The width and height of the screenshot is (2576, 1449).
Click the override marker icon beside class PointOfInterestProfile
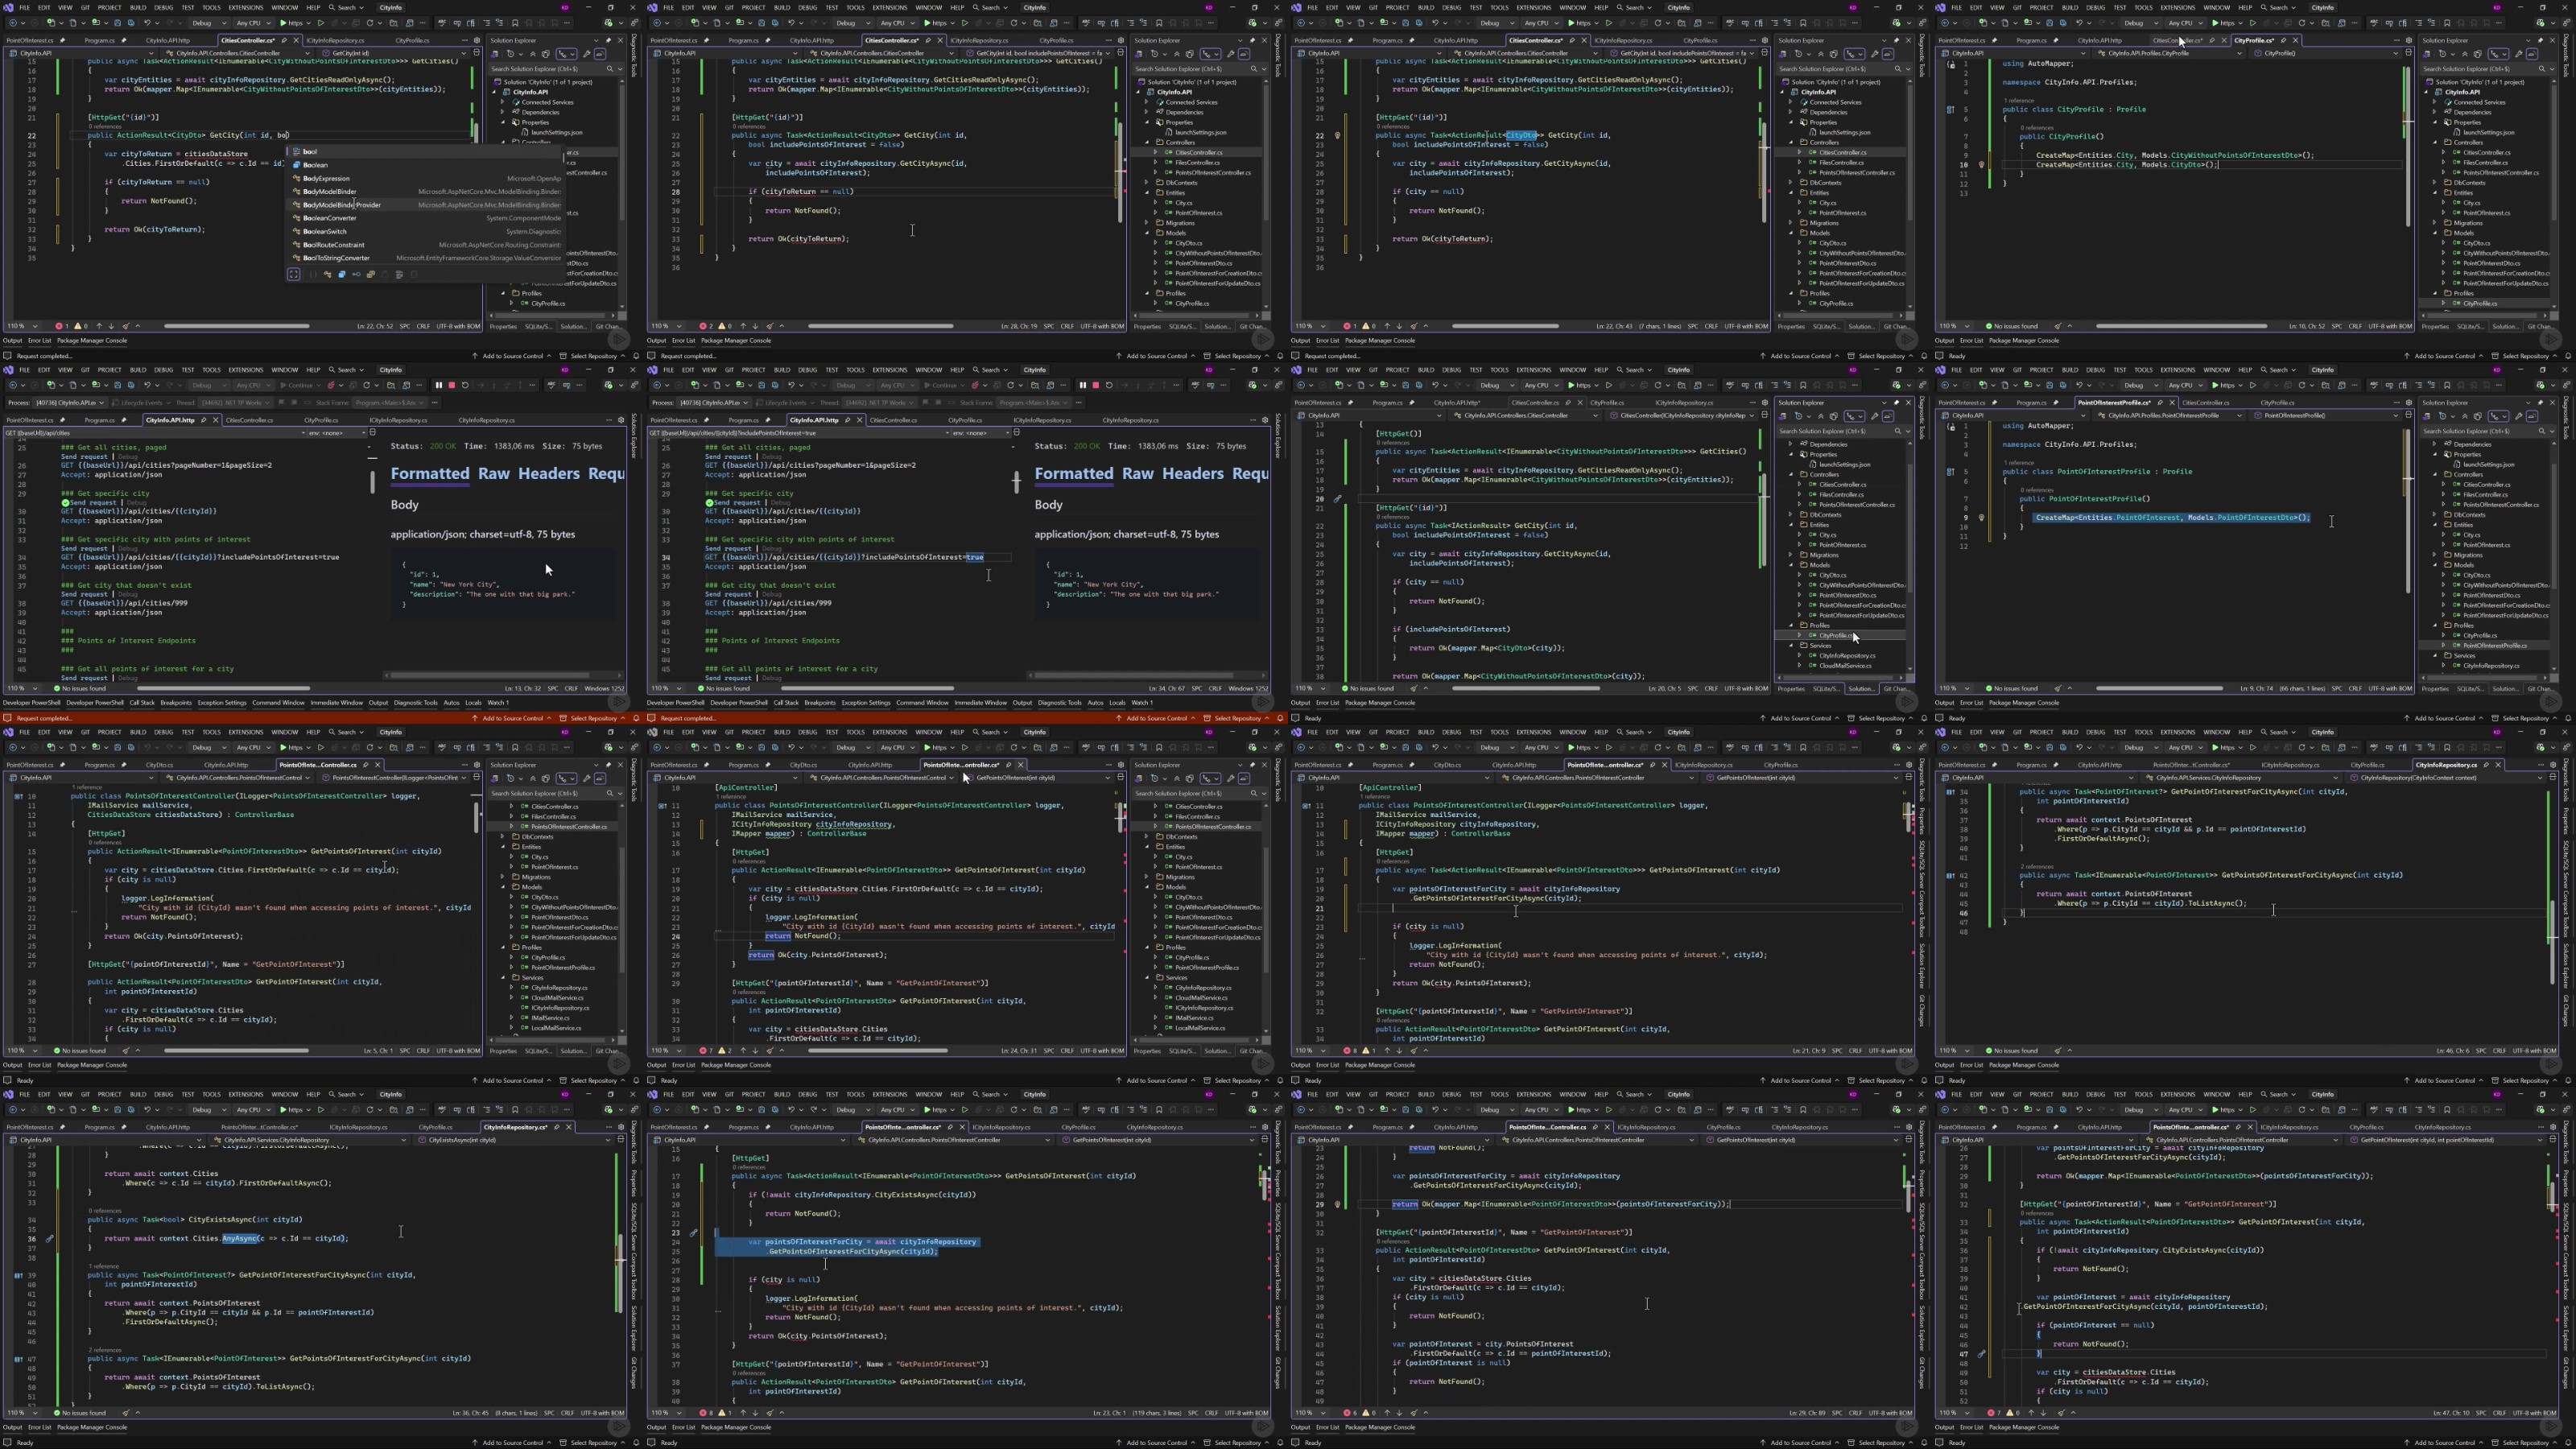[x=1950, y=472]
